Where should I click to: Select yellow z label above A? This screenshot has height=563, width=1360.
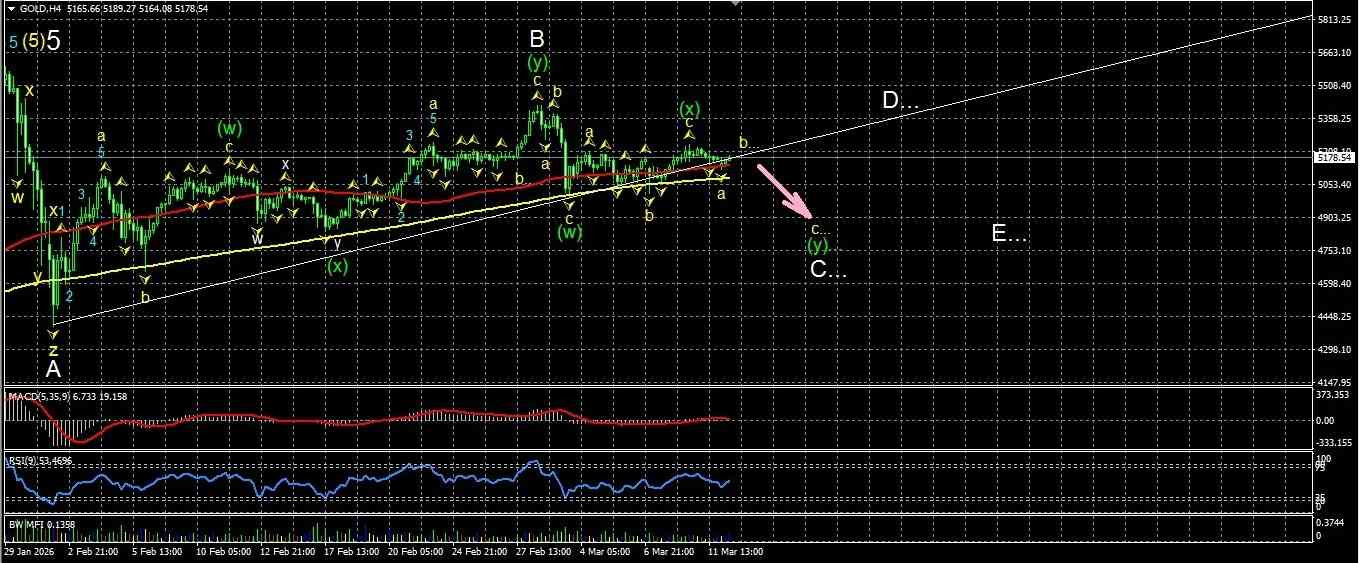pos(53,350)
